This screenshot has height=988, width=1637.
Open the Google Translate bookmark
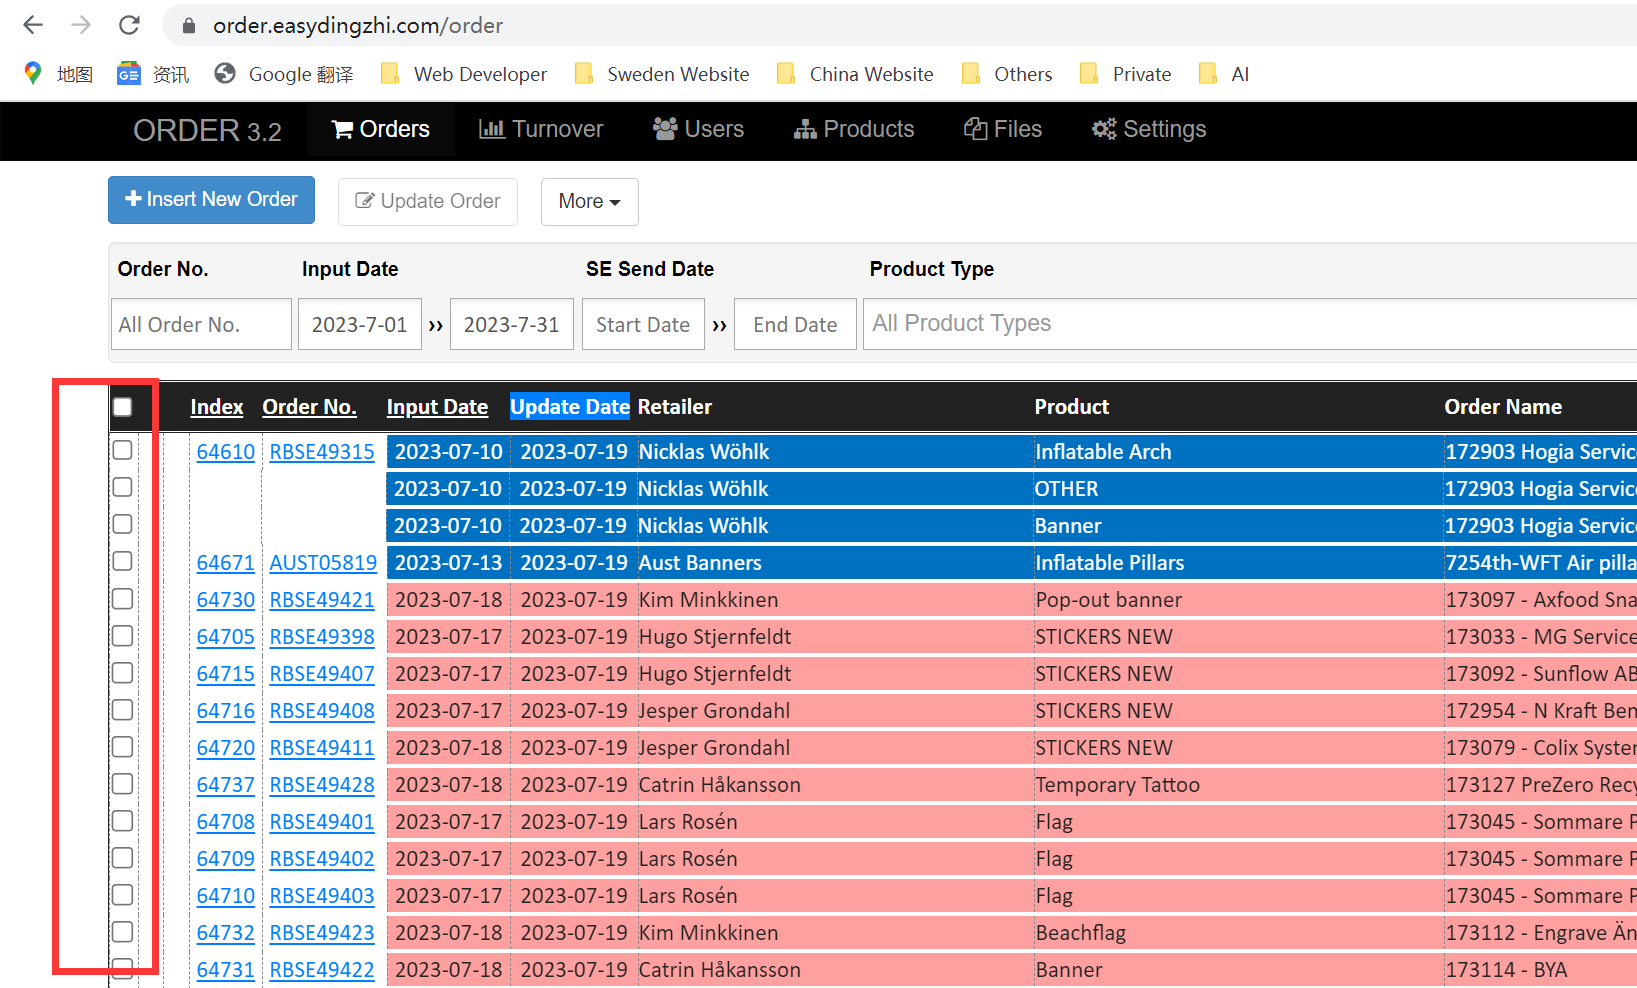(285, 74)
